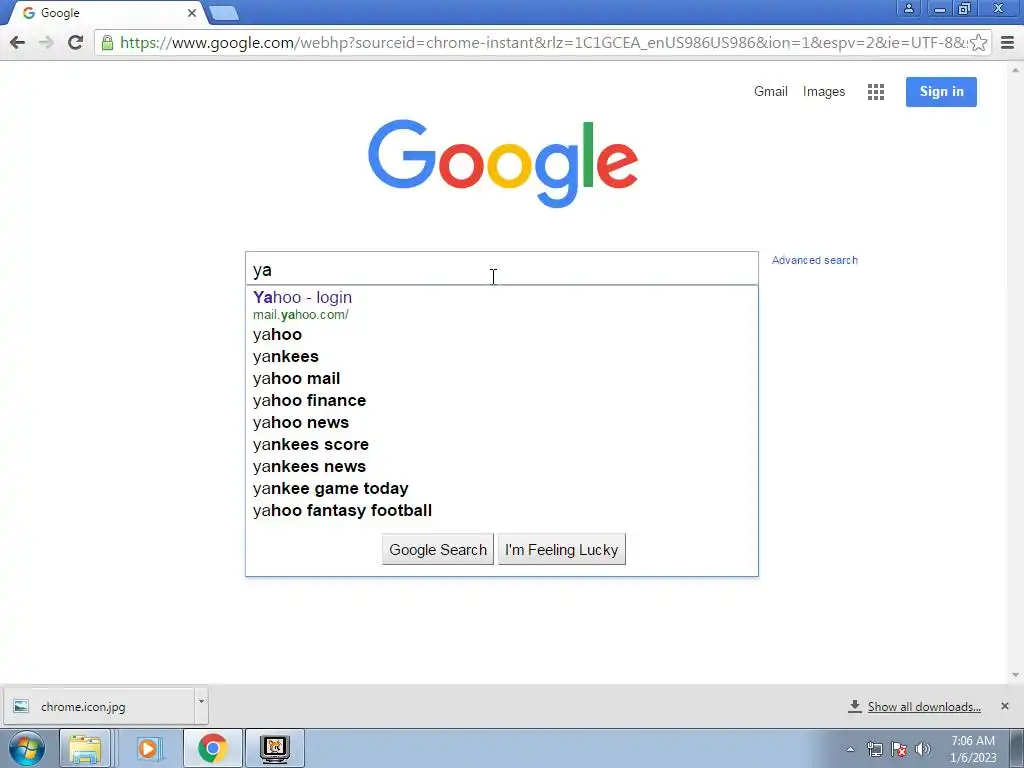Open a new tab button

pos(224,13)
